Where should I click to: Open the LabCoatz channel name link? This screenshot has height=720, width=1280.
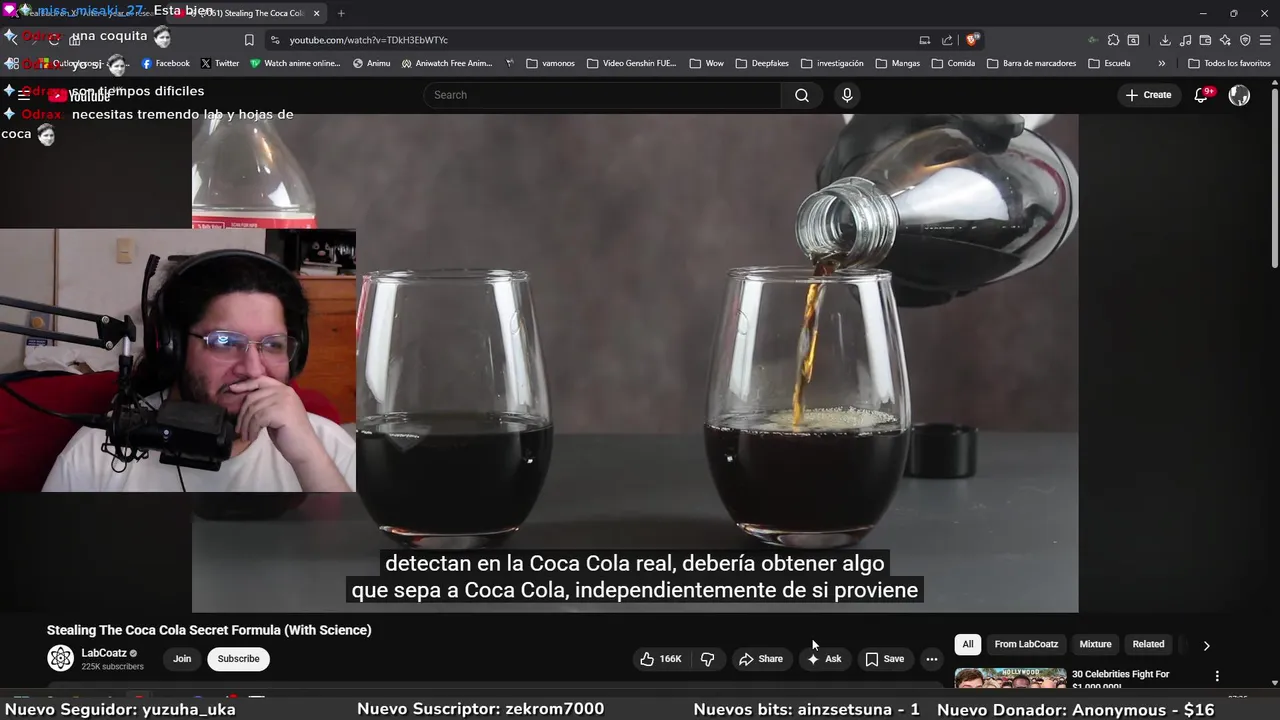[x=104, y=653]
